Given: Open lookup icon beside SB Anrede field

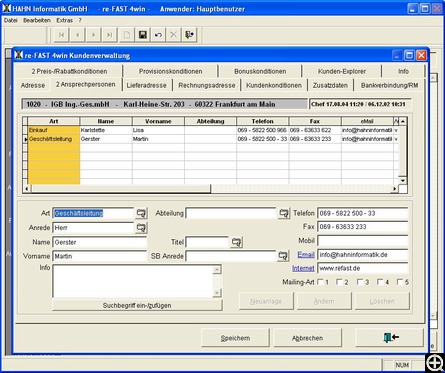Looking at the screenshot, I should pyautogui.click(x=283, y=256).
